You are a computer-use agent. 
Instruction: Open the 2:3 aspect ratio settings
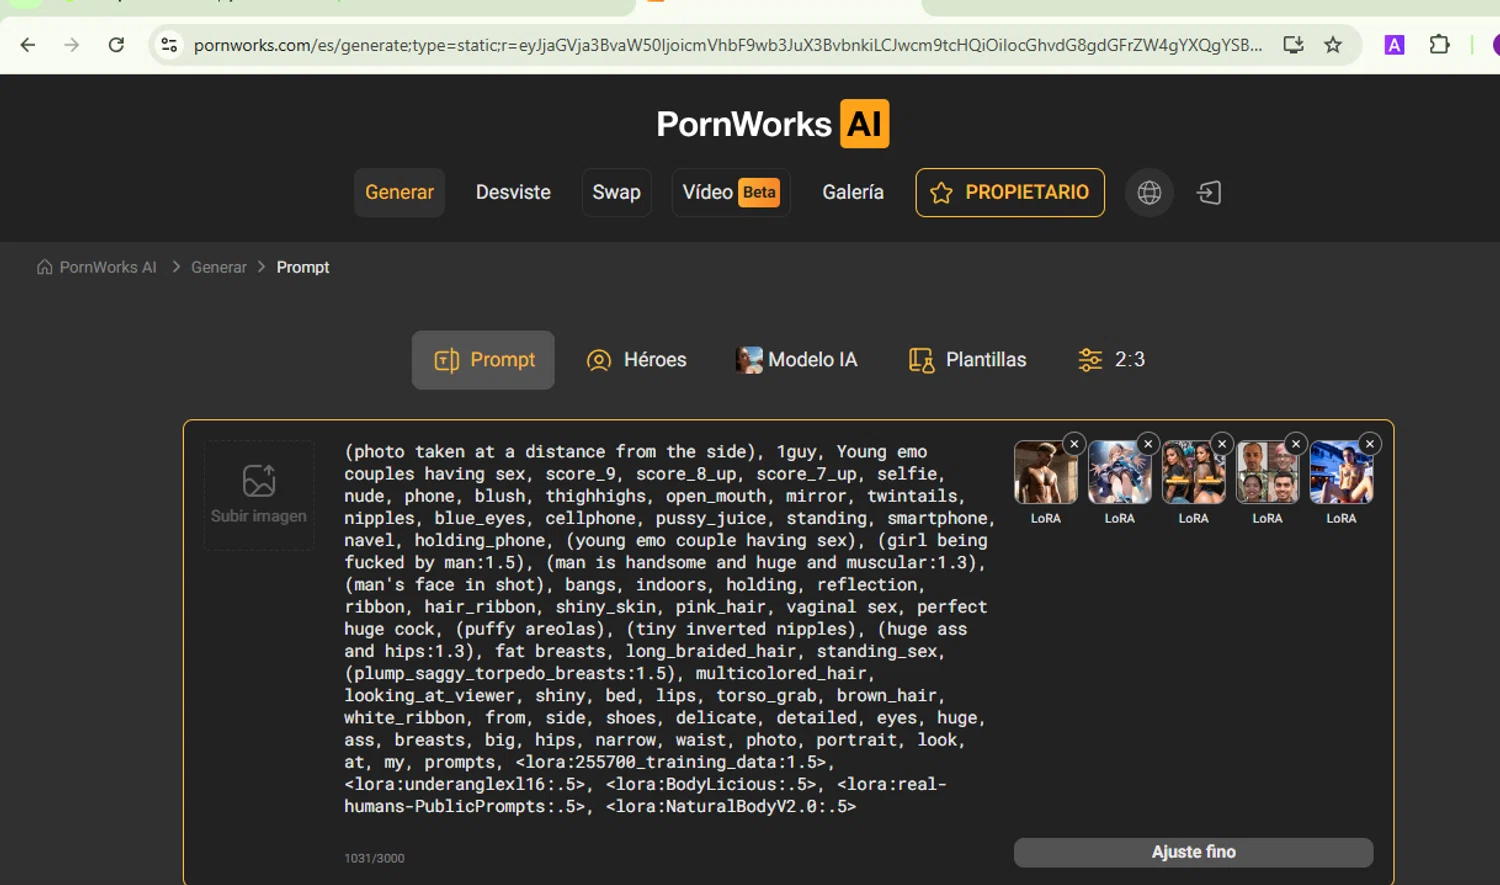(x=1111, y=360)
